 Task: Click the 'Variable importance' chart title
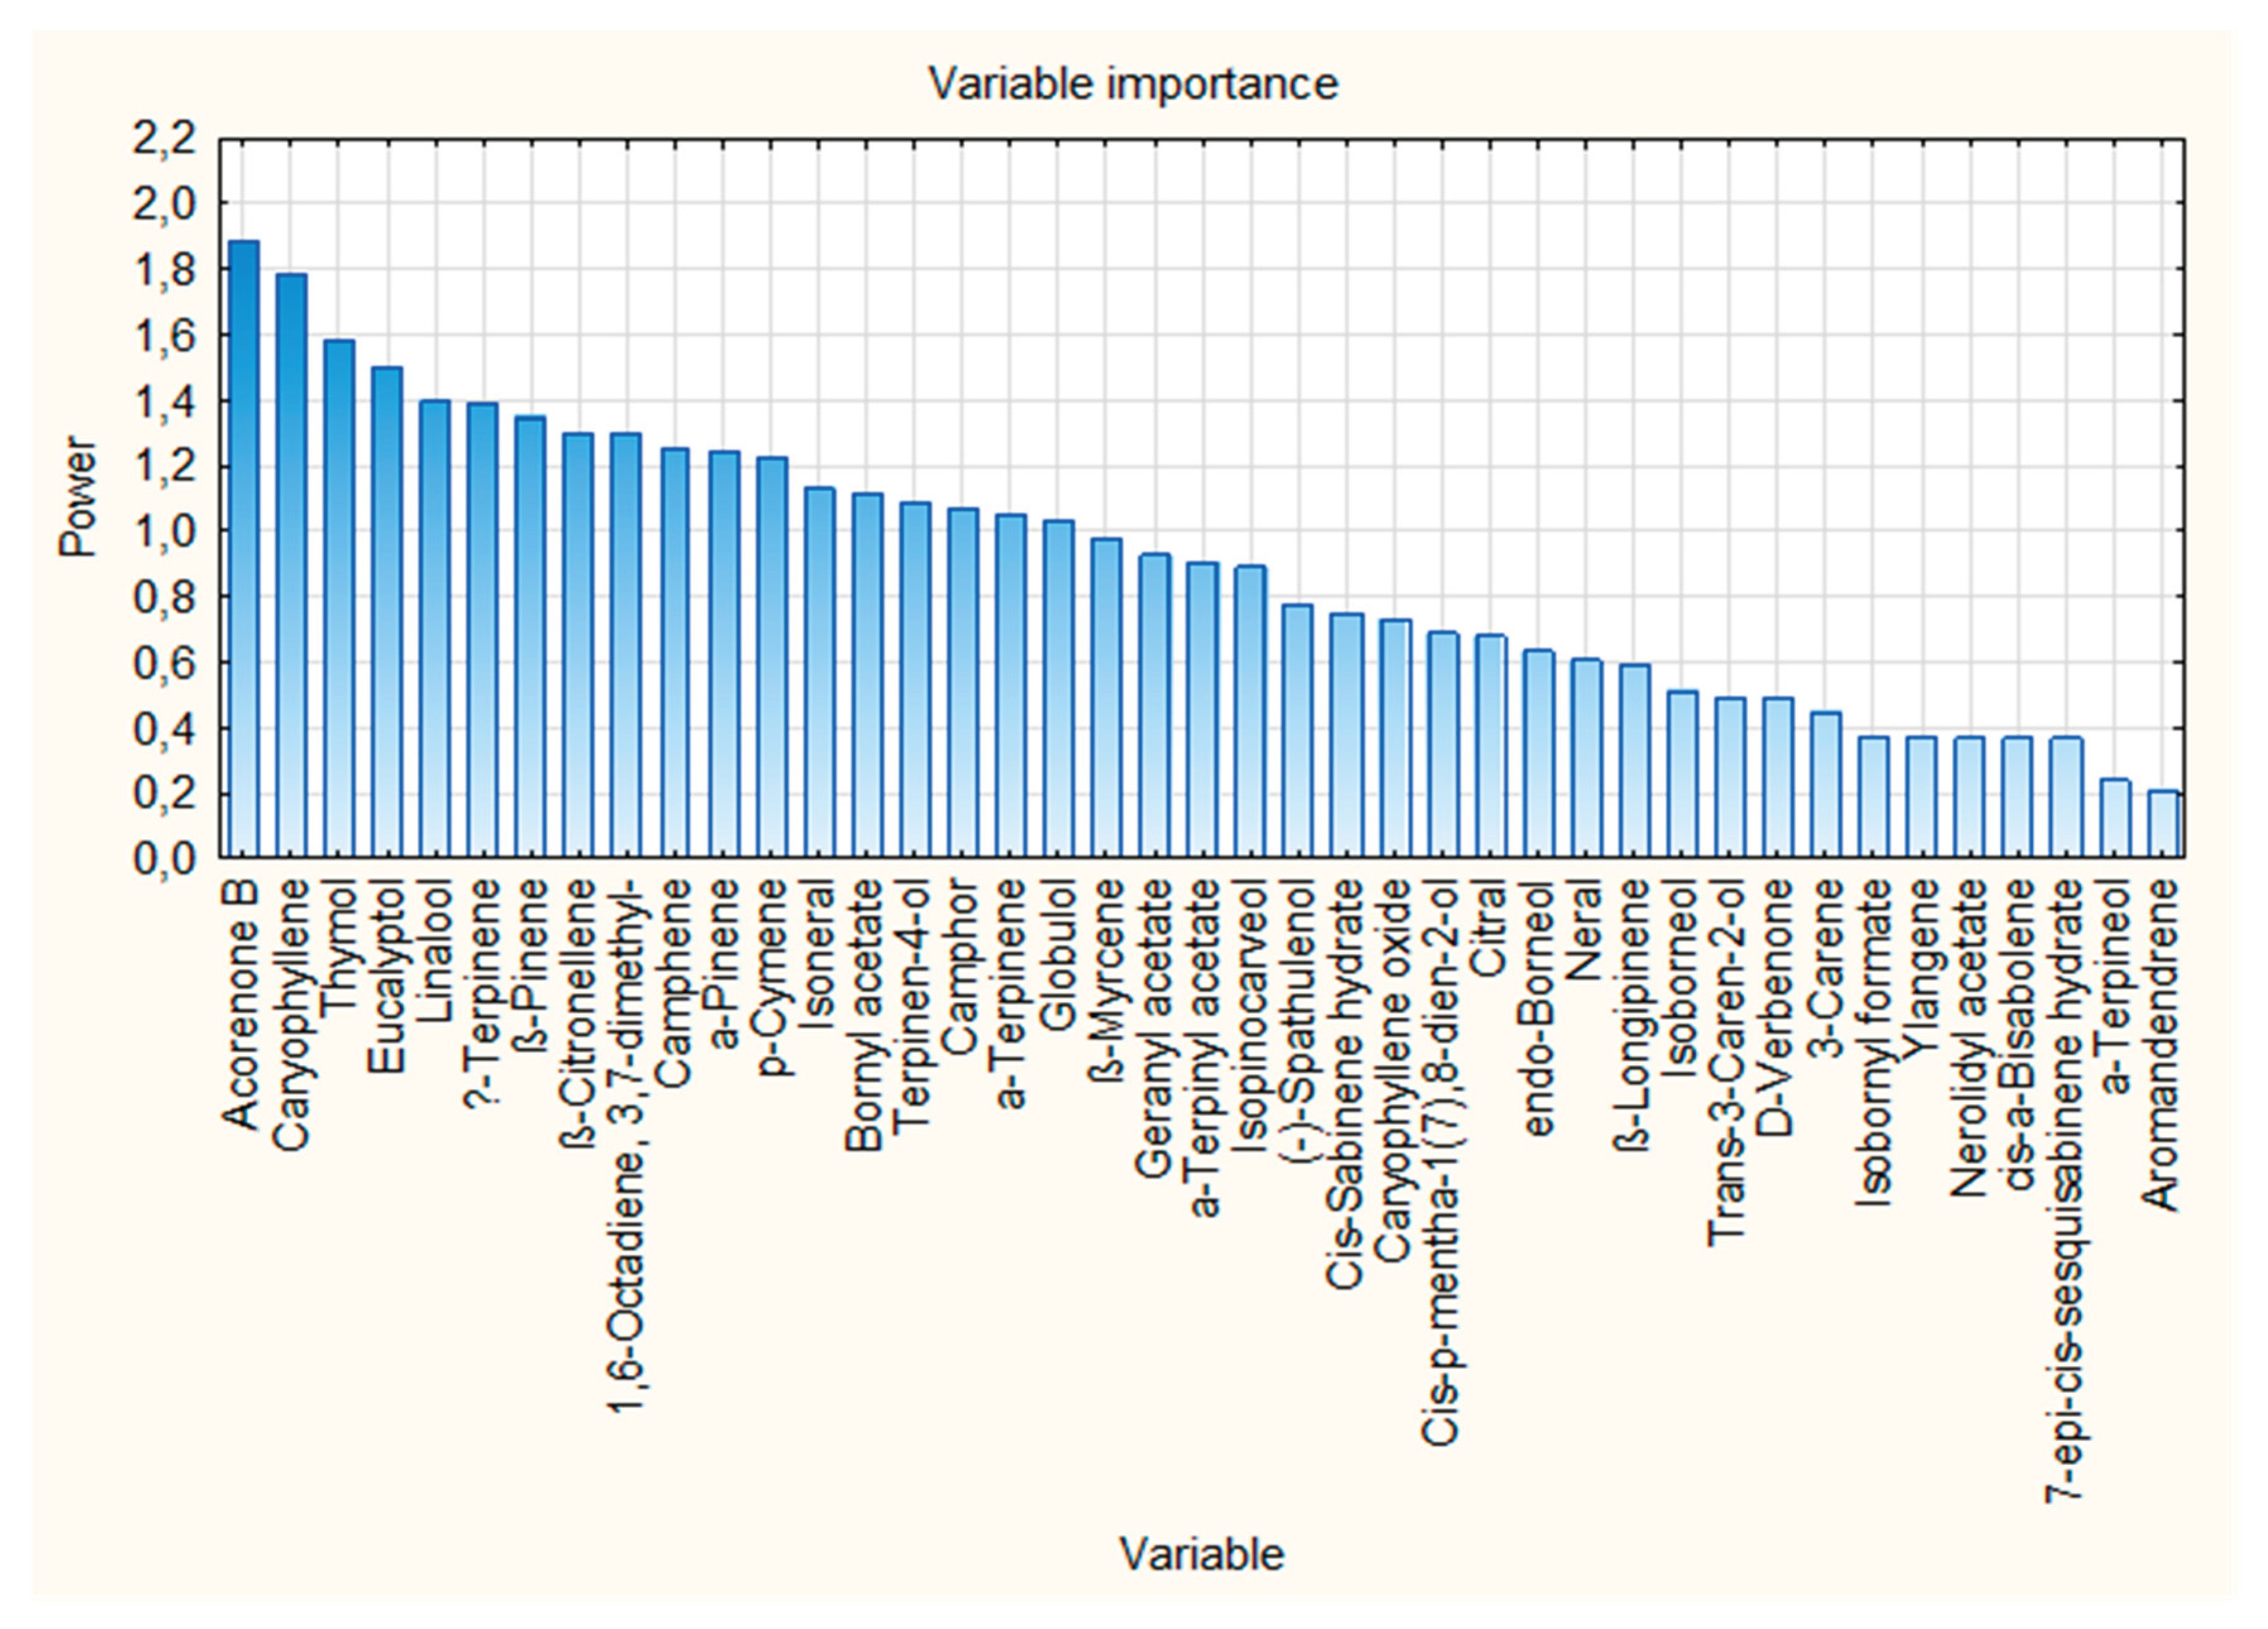(x=1133, y=83)
